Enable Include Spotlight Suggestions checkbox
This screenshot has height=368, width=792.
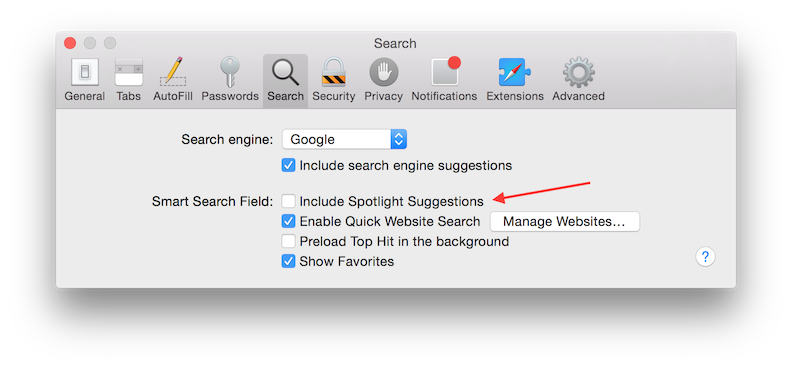[x=288, y=201]
